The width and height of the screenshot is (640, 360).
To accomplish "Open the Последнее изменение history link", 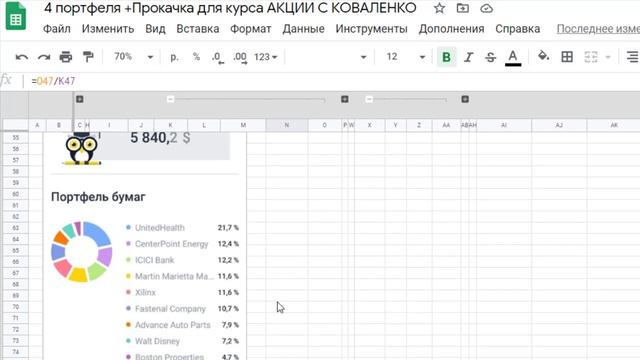I will tap(598, 29).
